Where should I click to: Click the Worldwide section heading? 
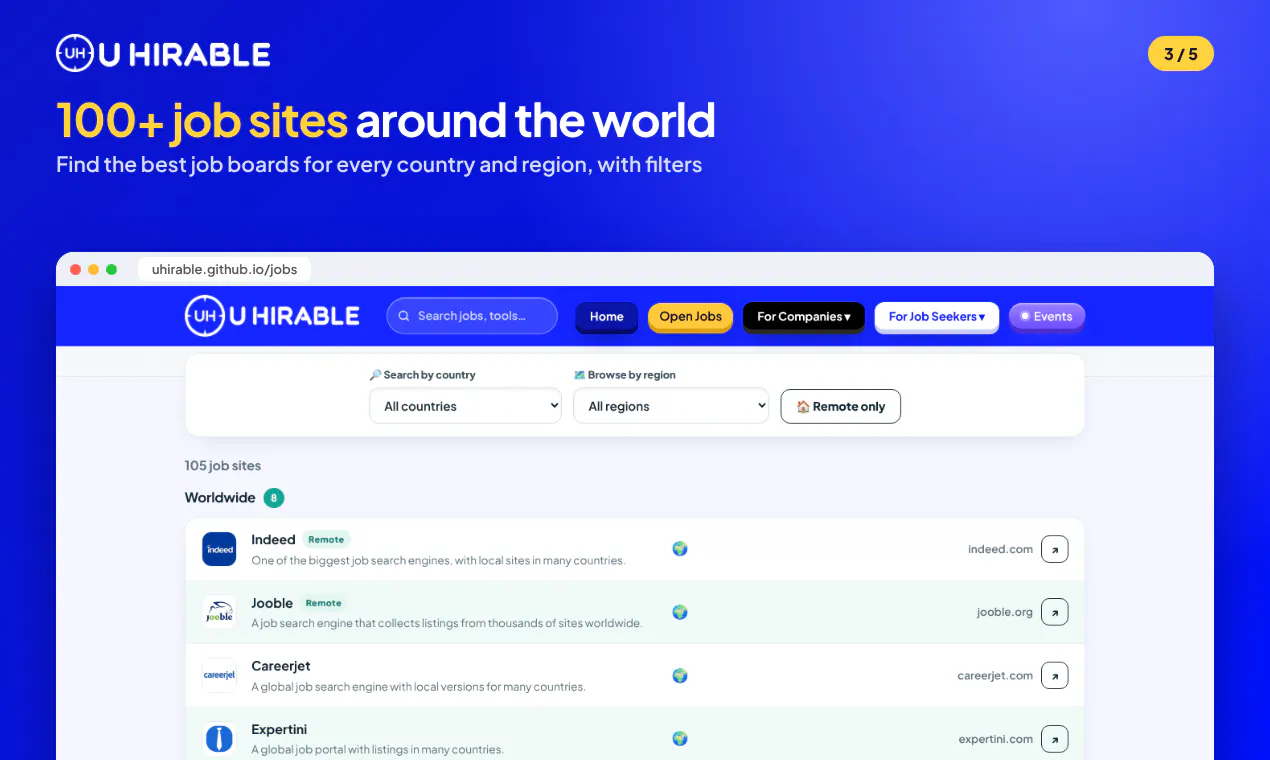(220, 497)
